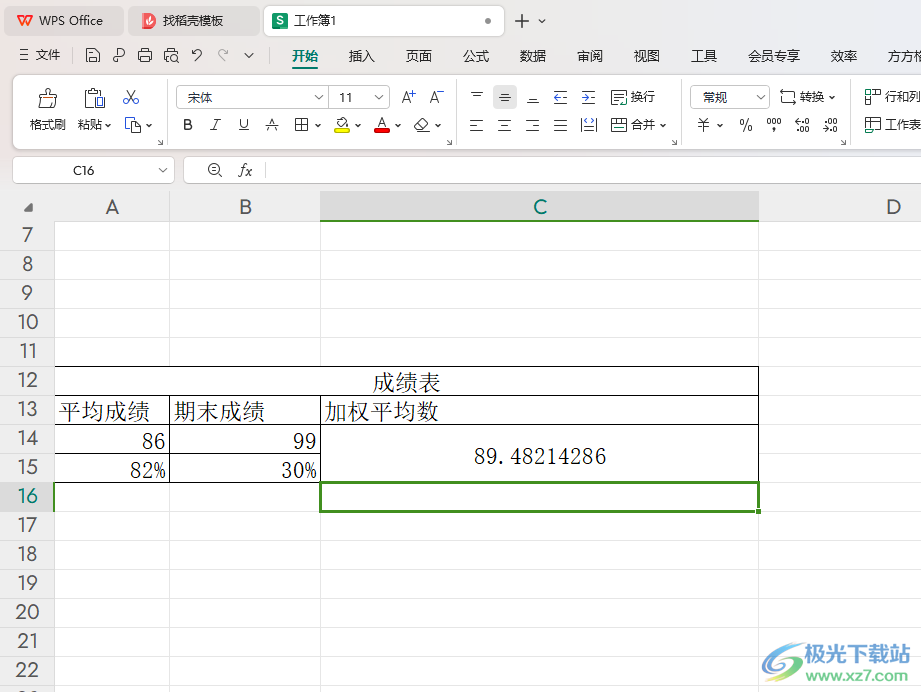Open the 文件 menu
This screenshot has height=692, width=921.
40,55
